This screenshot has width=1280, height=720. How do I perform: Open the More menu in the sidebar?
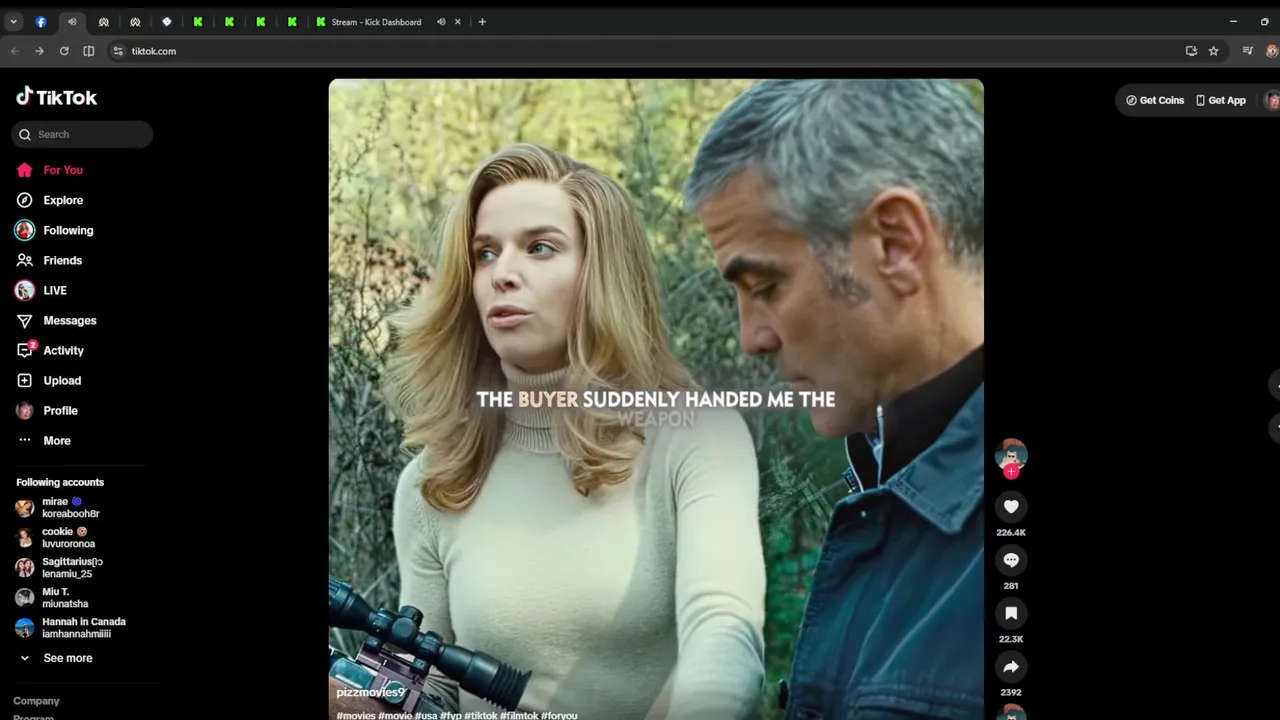click(x=45, y=440)
